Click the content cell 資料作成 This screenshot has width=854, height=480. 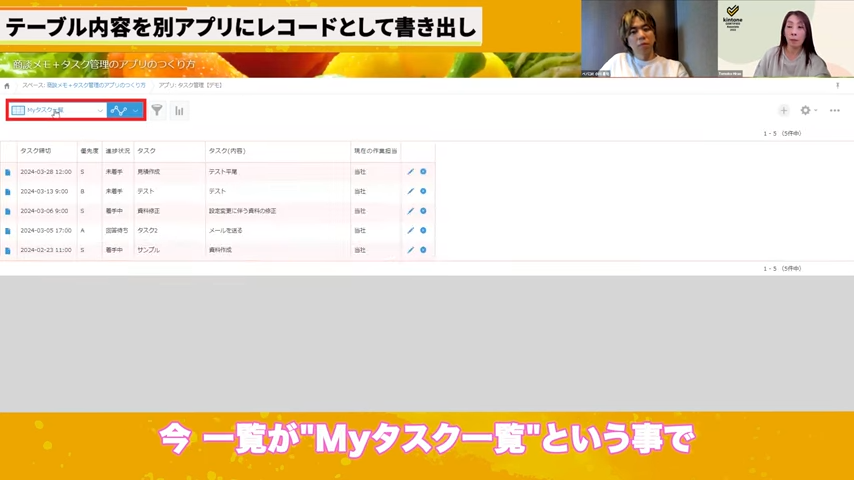point(220,250)
